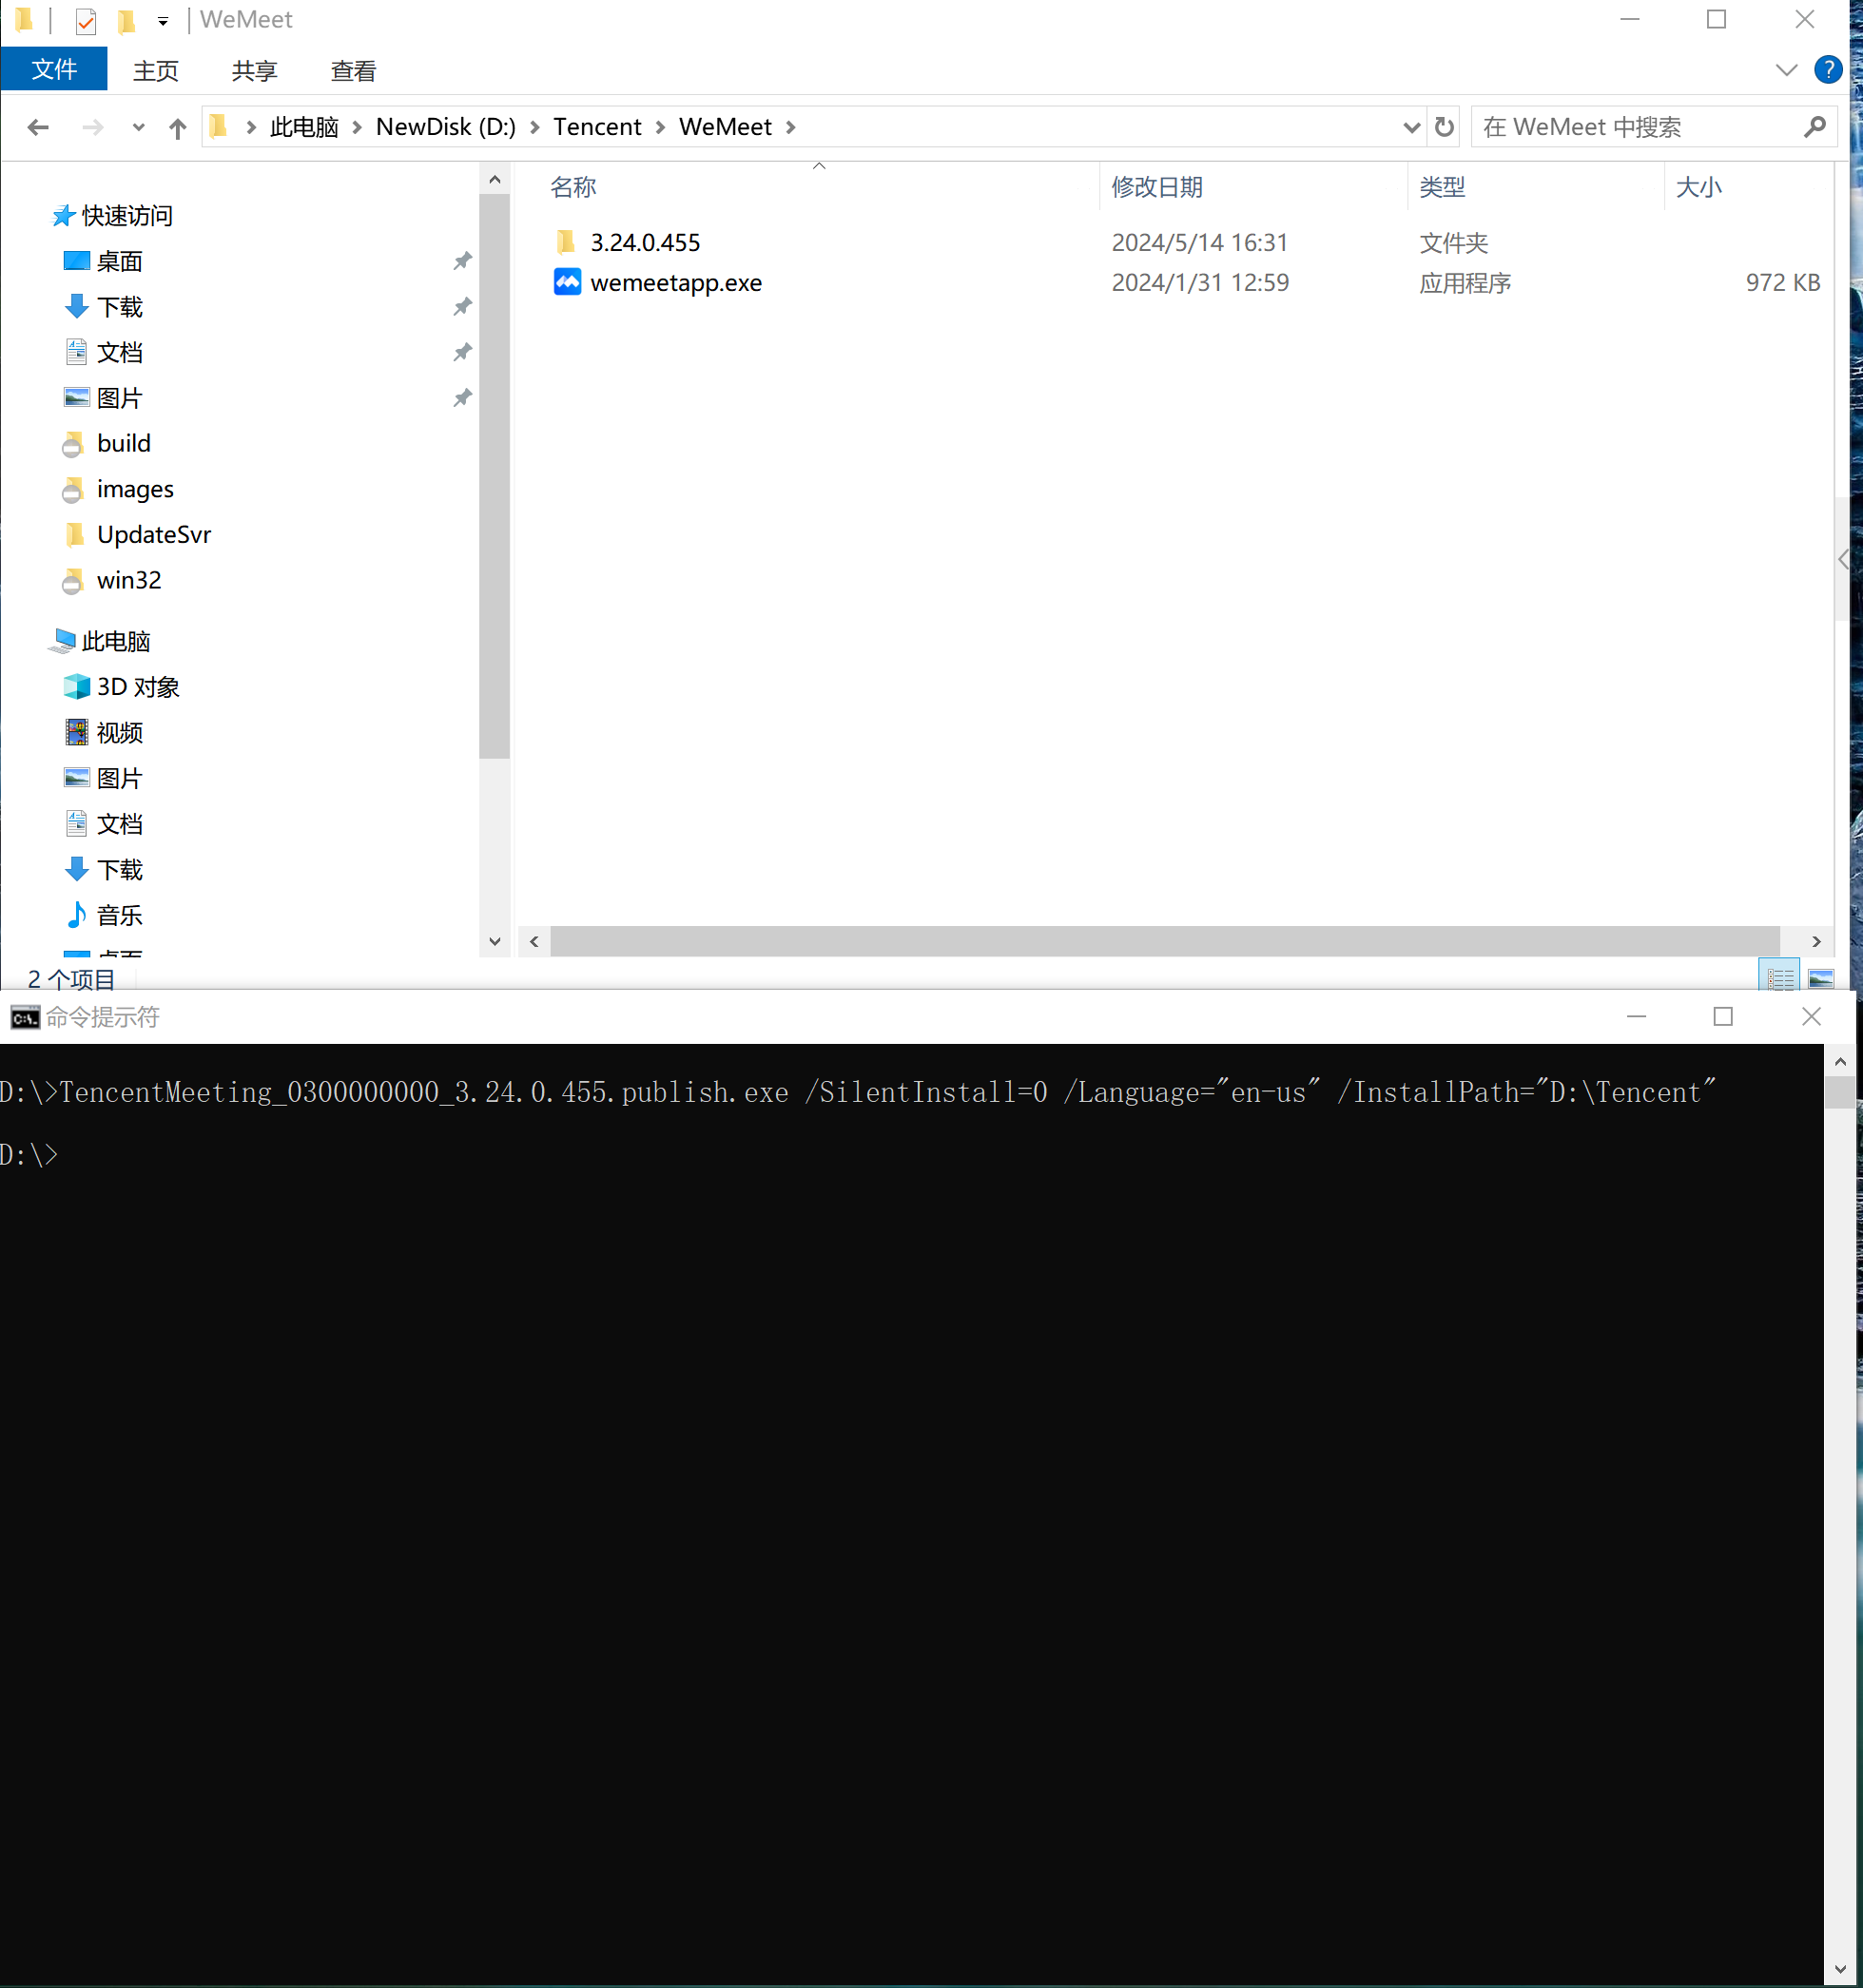Open the recent locations dropdown arrow

[x=138, y=127]
